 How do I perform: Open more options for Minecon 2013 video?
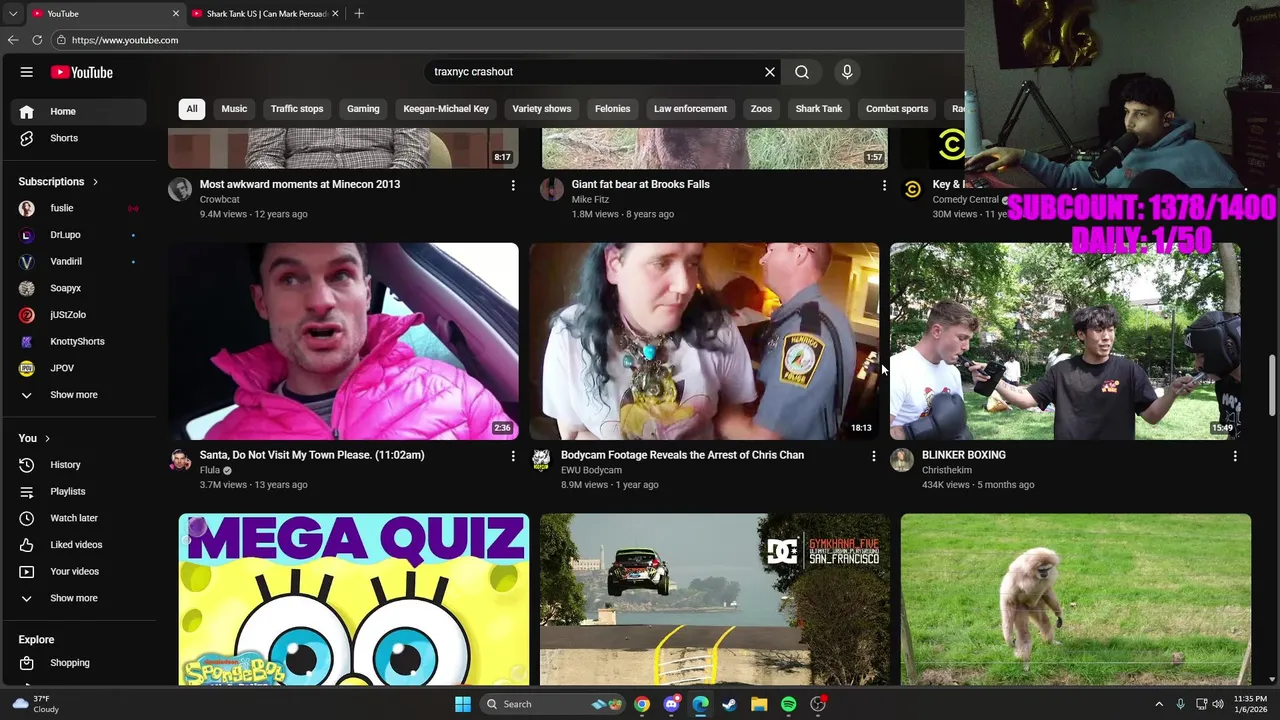point(513,185)
